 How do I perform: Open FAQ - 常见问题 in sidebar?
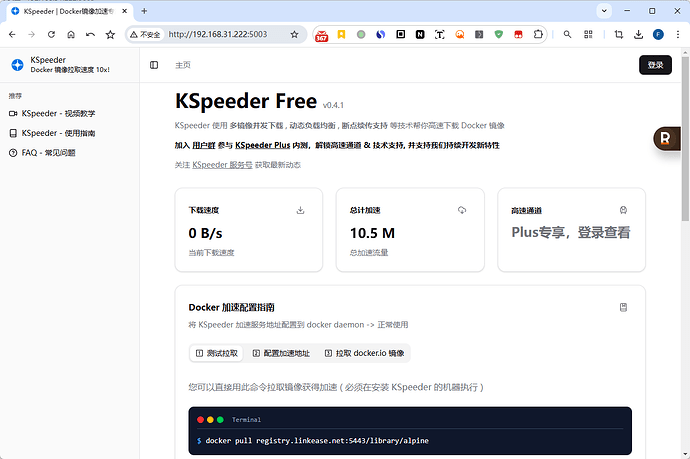pyautogui.click(x=48, y=153)
